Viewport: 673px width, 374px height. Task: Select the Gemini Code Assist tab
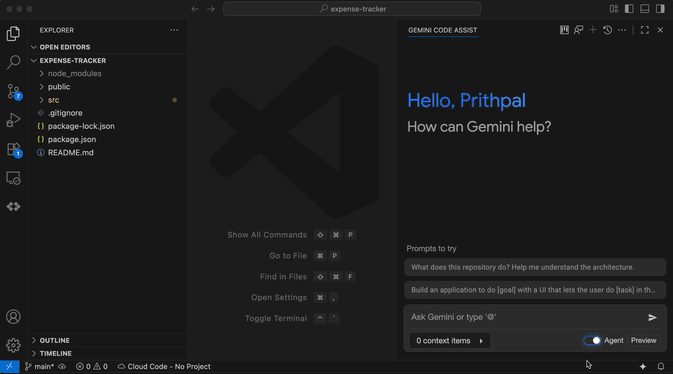(x=443, y=30)
